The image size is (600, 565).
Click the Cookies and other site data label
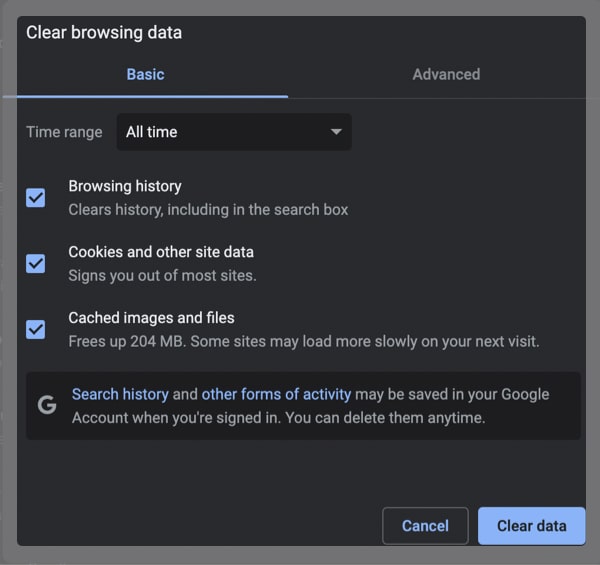pyautogui.click(x=161, y=252)
